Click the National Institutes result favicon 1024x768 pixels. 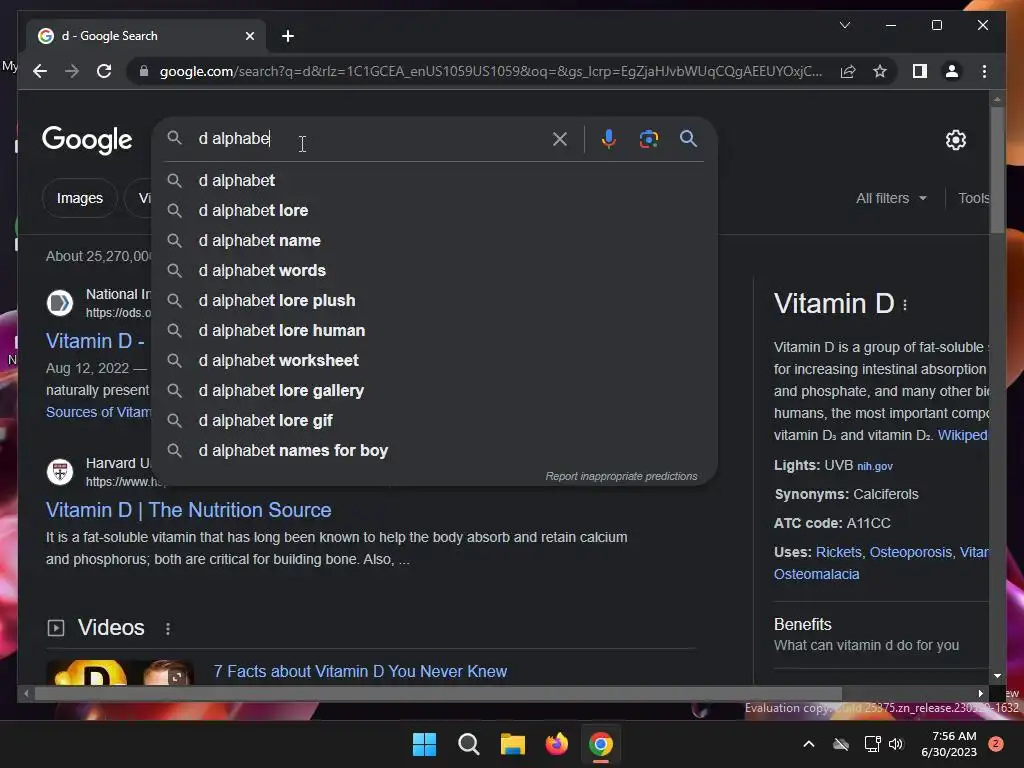pos(60,303)
